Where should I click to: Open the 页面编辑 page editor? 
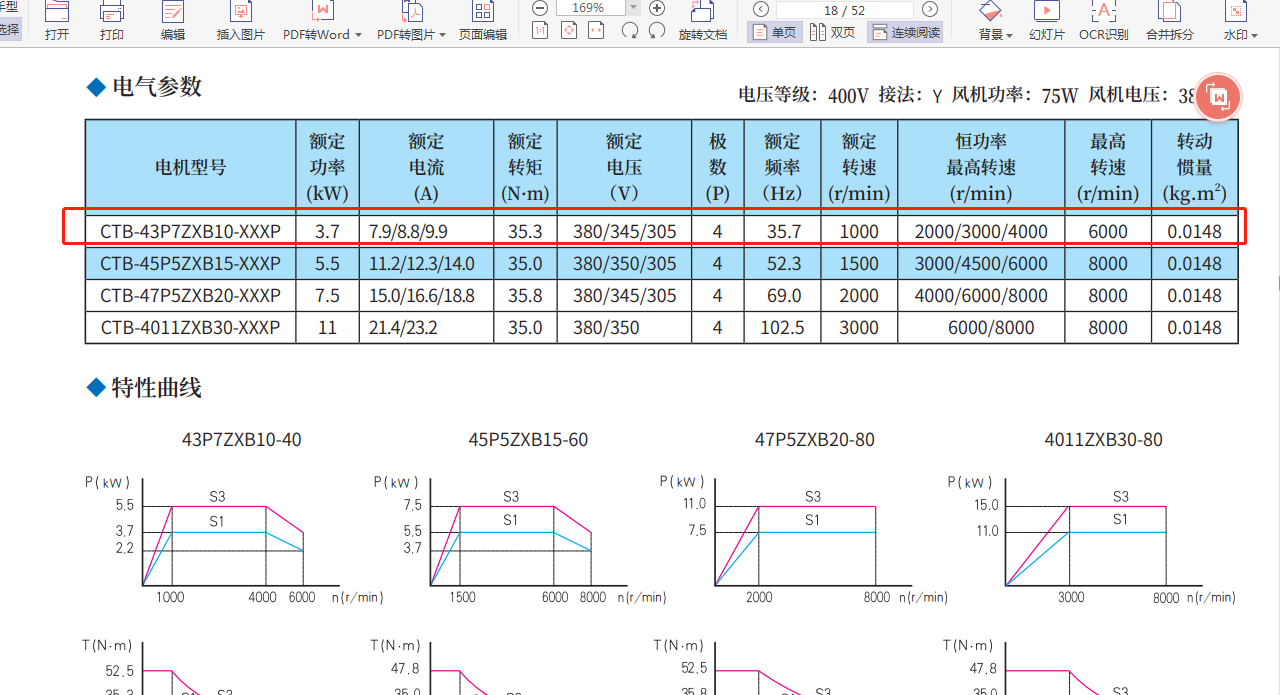pyautogui.click(x=483, y=21)
